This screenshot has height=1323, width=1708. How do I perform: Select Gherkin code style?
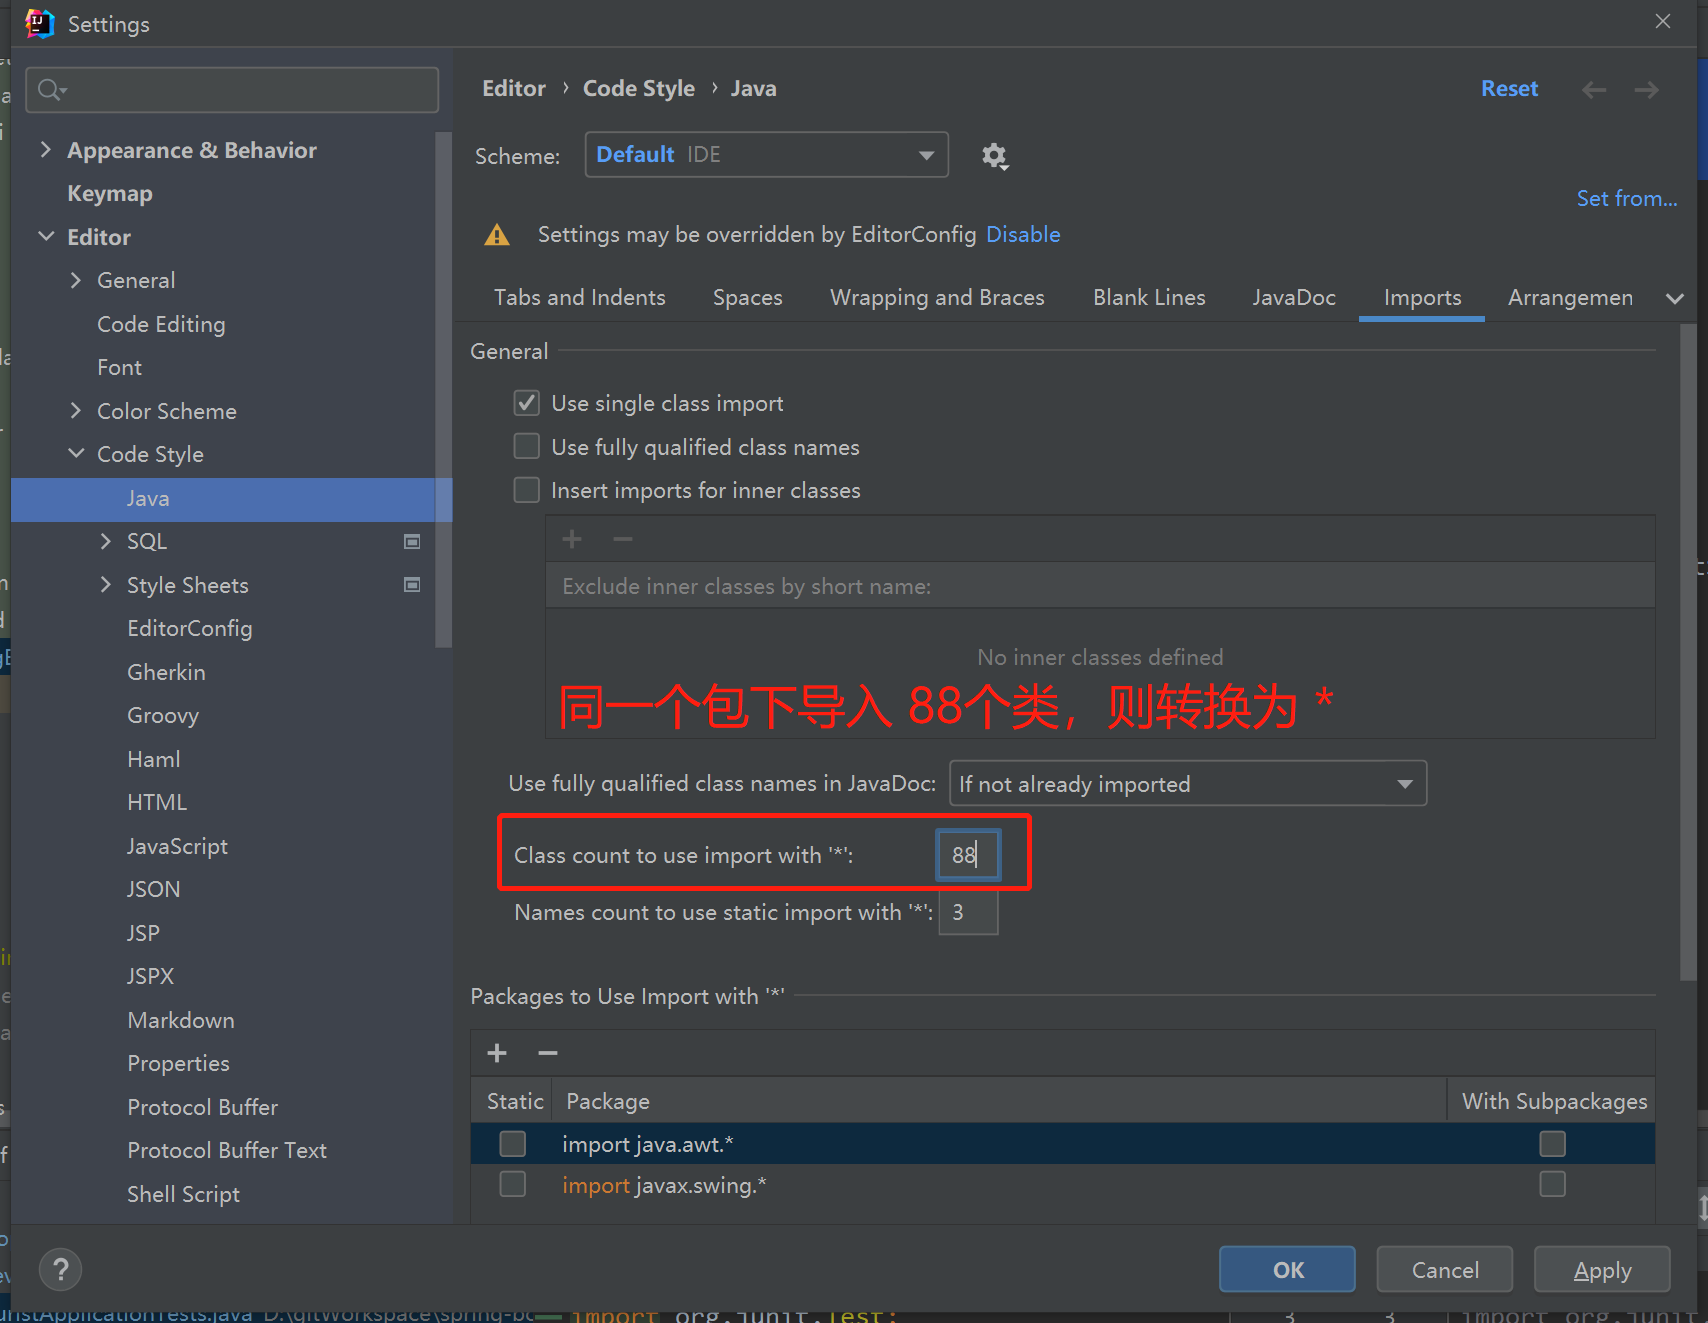[166, 672]
